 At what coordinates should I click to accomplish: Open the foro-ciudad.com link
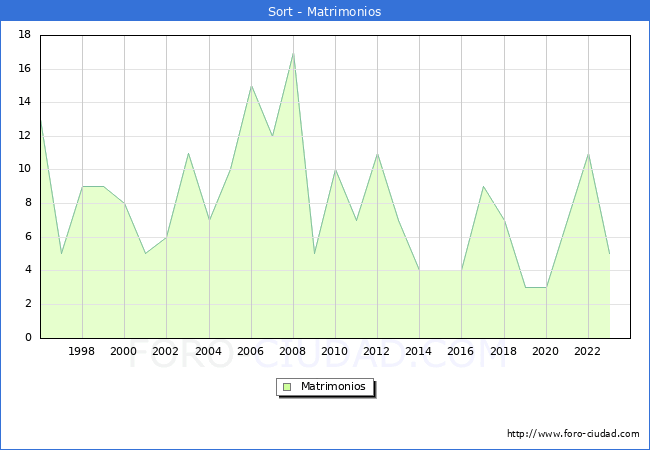click(572, 434)
